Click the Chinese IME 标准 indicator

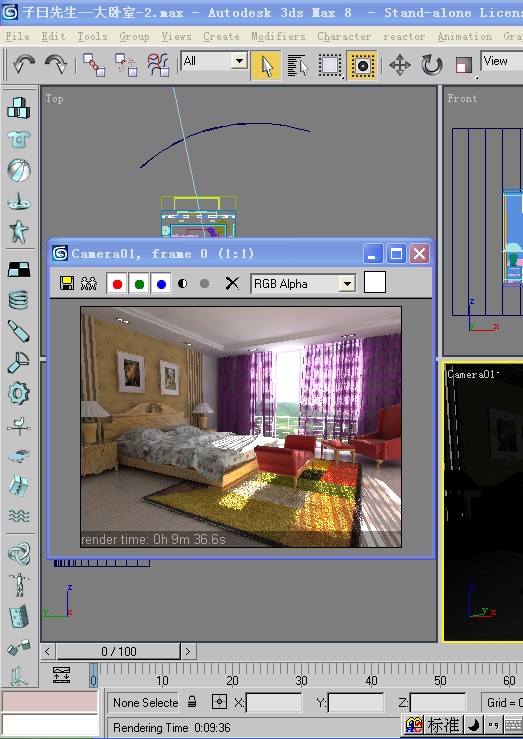(x=443, y=725)
